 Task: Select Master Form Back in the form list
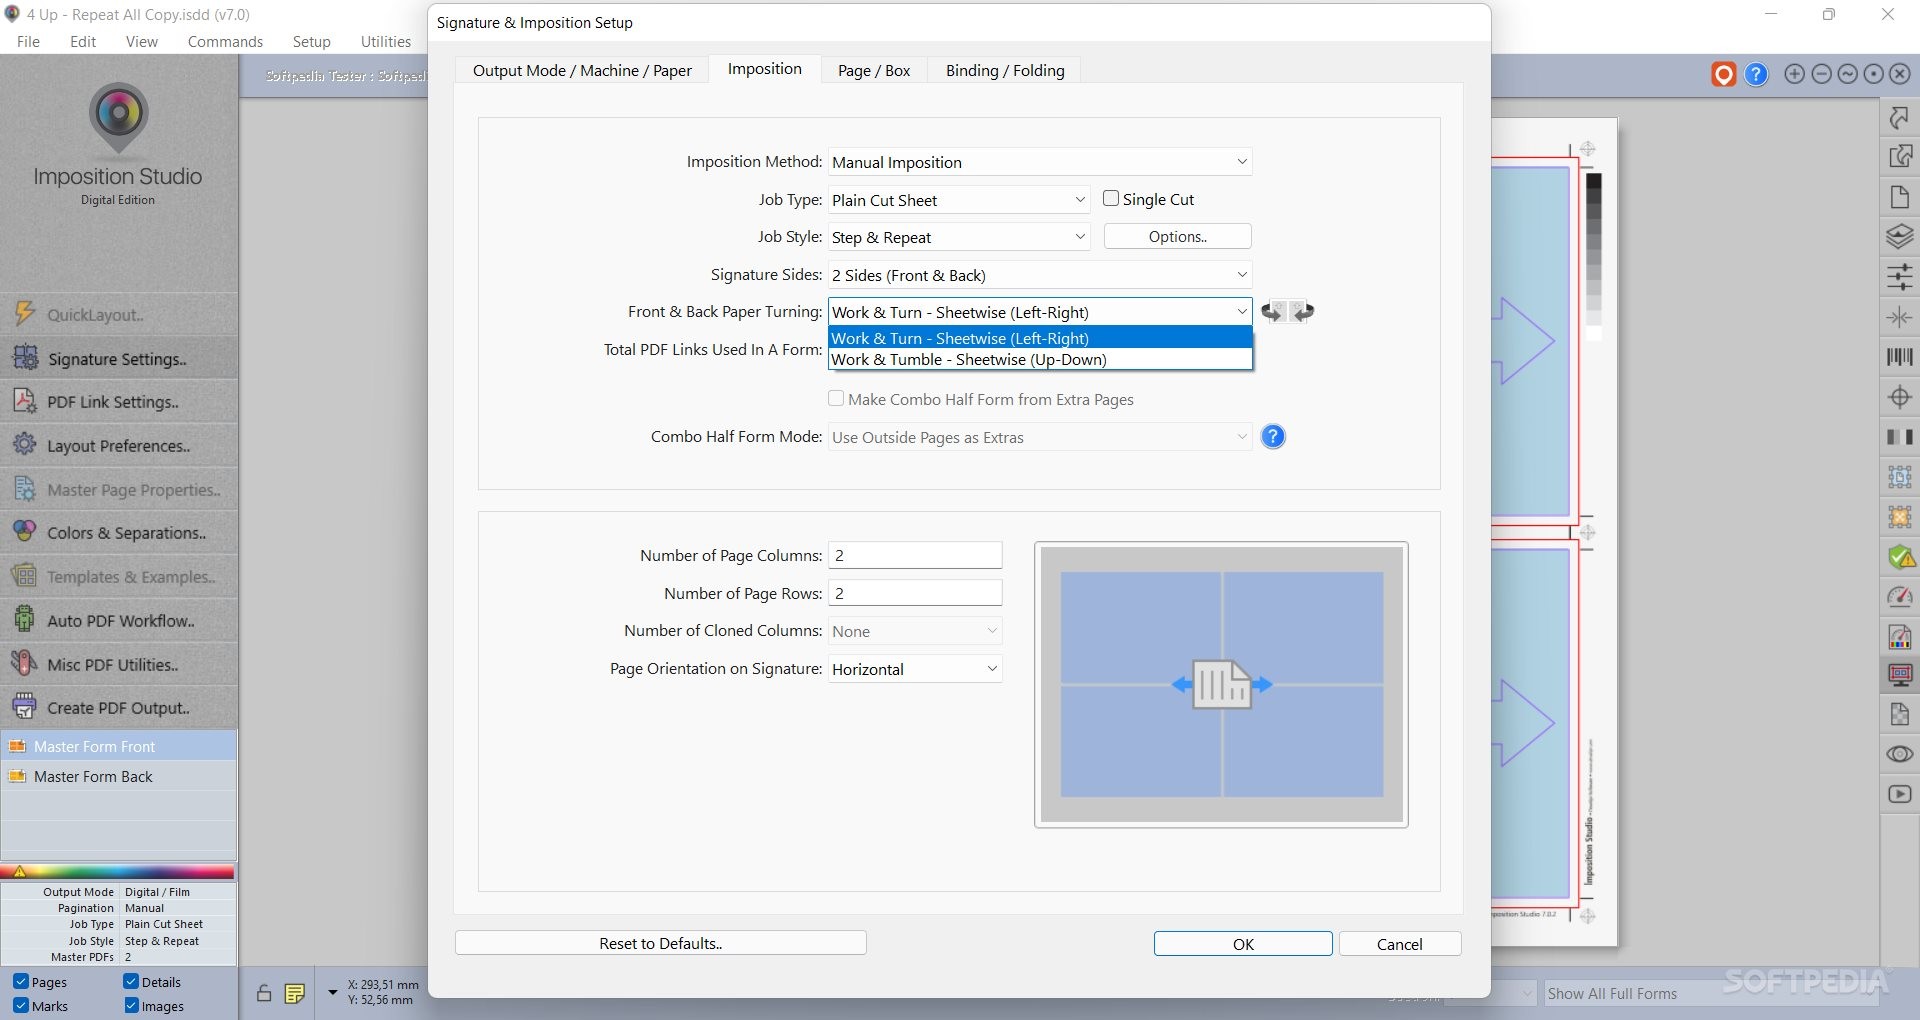click(x=119, y=776)
